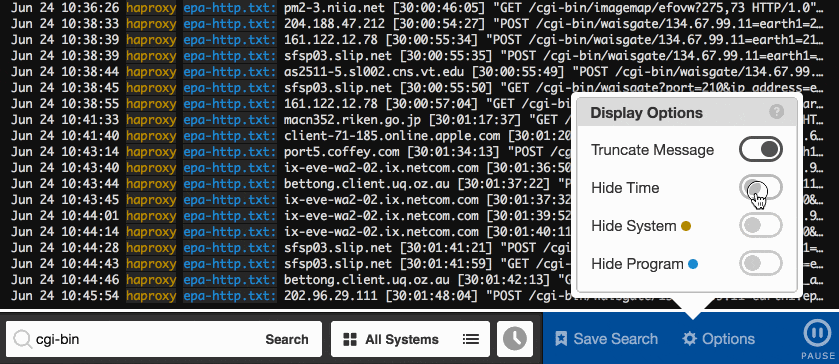Click haproxy on the 10:45:54 log line

tap(151, 295)
